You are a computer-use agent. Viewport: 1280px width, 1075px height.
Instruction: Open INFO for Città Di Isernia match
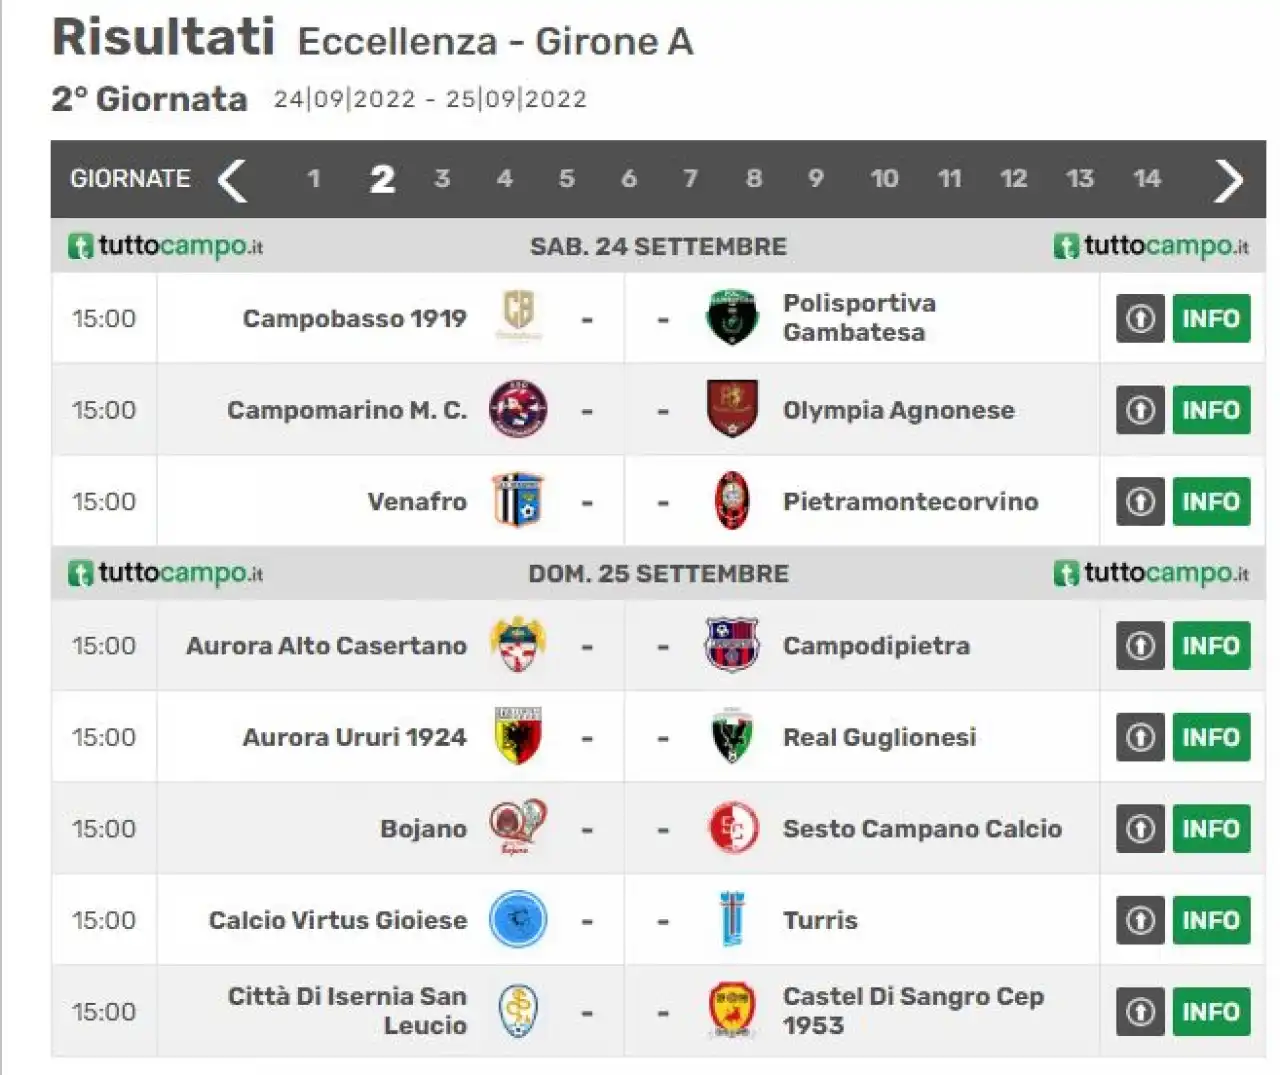click(x=1211, y=1011)
